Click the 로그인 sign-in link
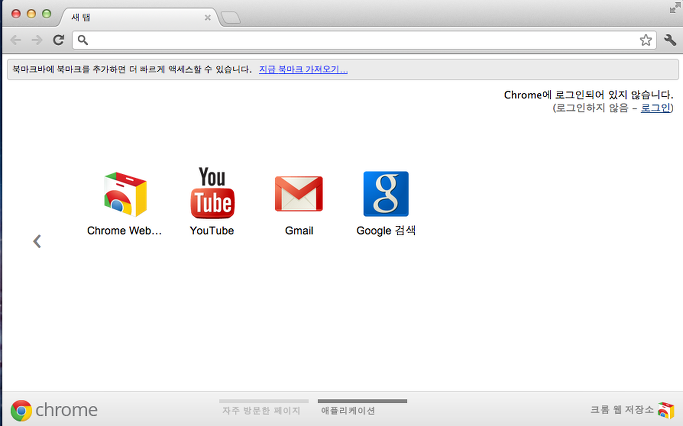Screen dimensions: 683x426 [656, 108]
